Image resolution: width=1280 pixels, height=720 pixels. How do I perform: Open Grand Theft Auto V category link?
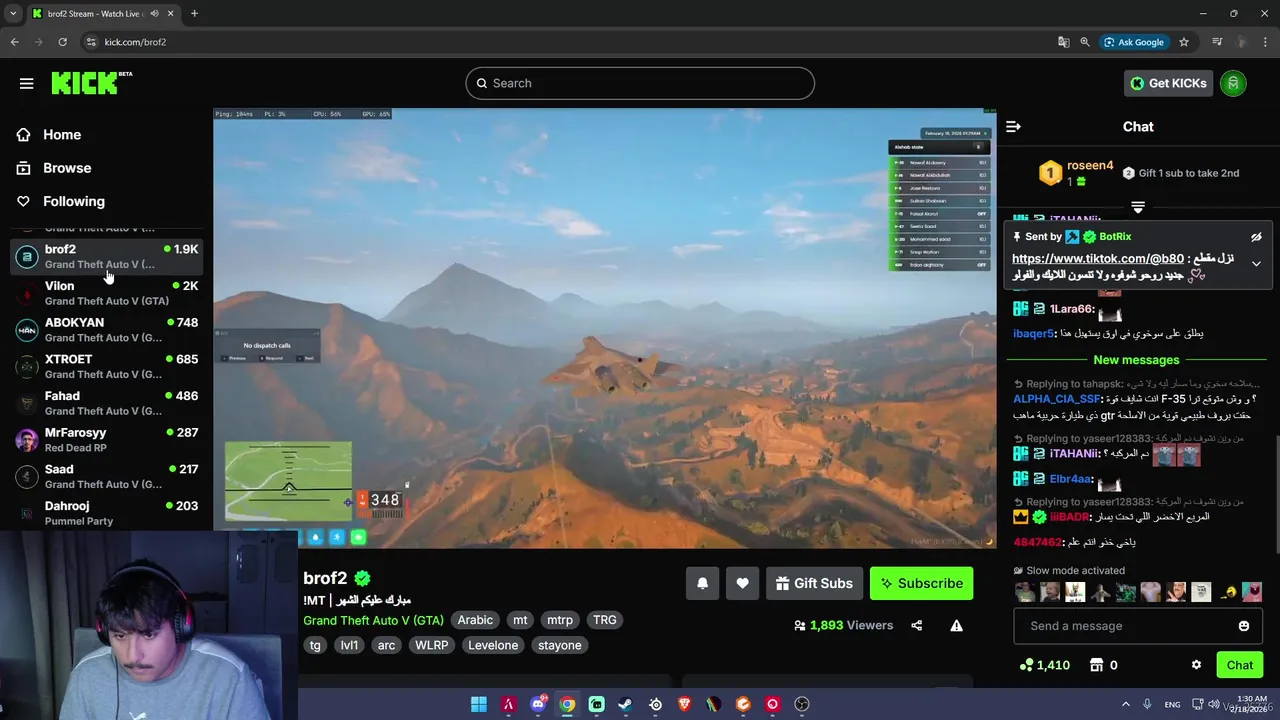373,620
